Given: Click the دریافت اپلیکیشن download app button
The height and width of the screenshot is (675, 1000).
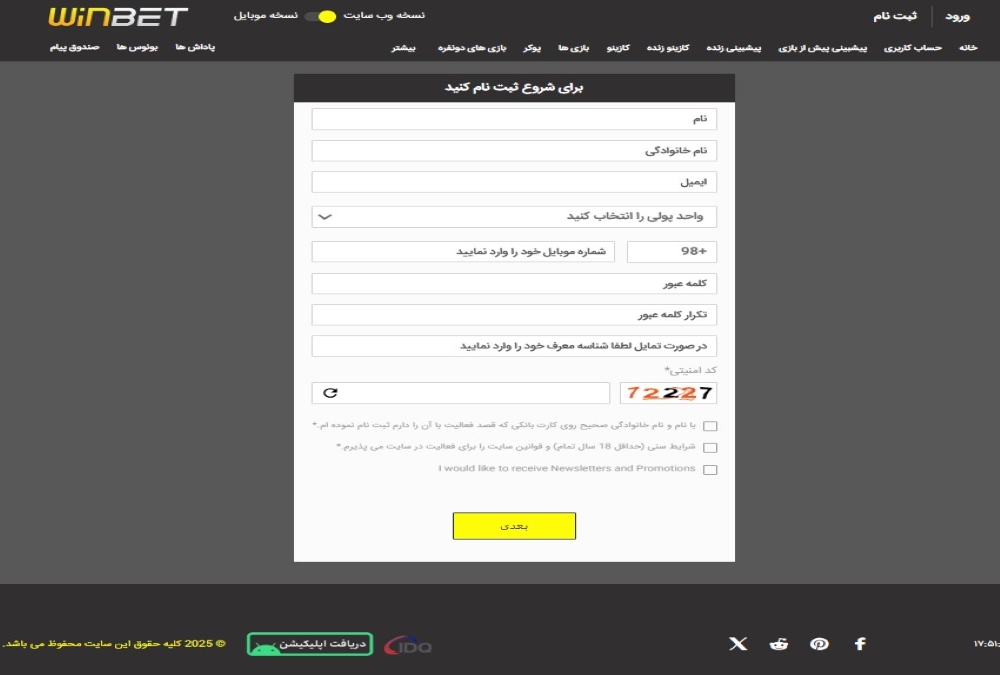Looking at the screenshot, I should [310, 644].
